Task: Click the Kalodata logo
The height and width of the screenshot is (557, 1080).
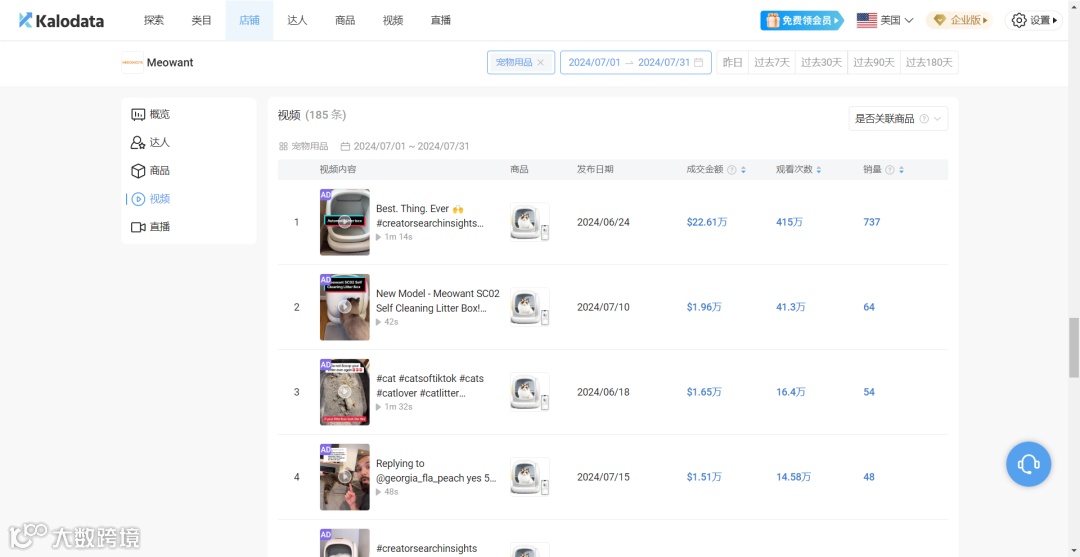Action: [x=61, y=21]
